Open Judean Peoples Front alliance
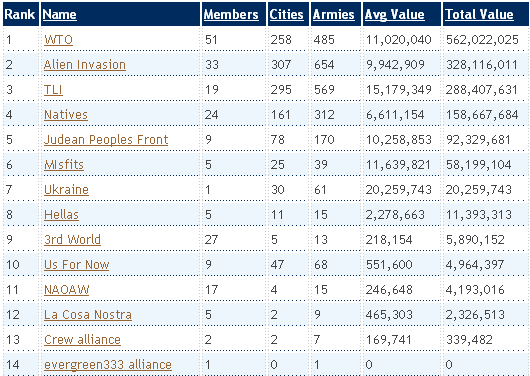 [106, 140]
